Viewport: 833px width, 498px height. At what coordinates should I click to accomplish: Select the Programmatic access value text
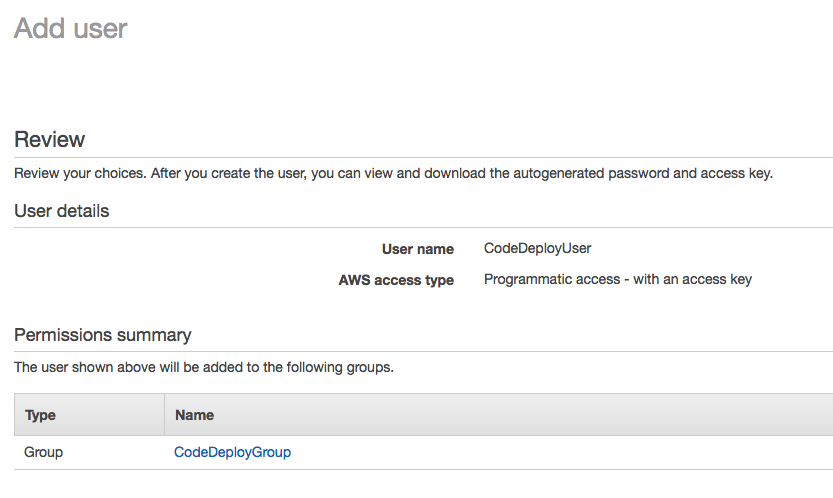click(617, 279)
